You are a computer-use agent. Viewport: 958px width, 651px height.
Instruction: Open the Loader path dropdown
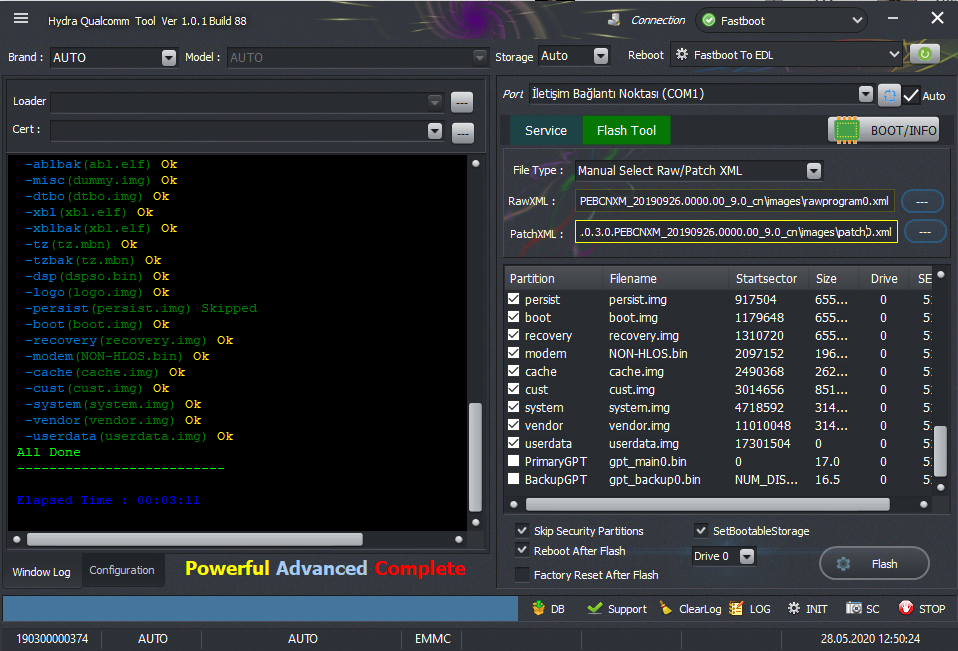[434, 102]
